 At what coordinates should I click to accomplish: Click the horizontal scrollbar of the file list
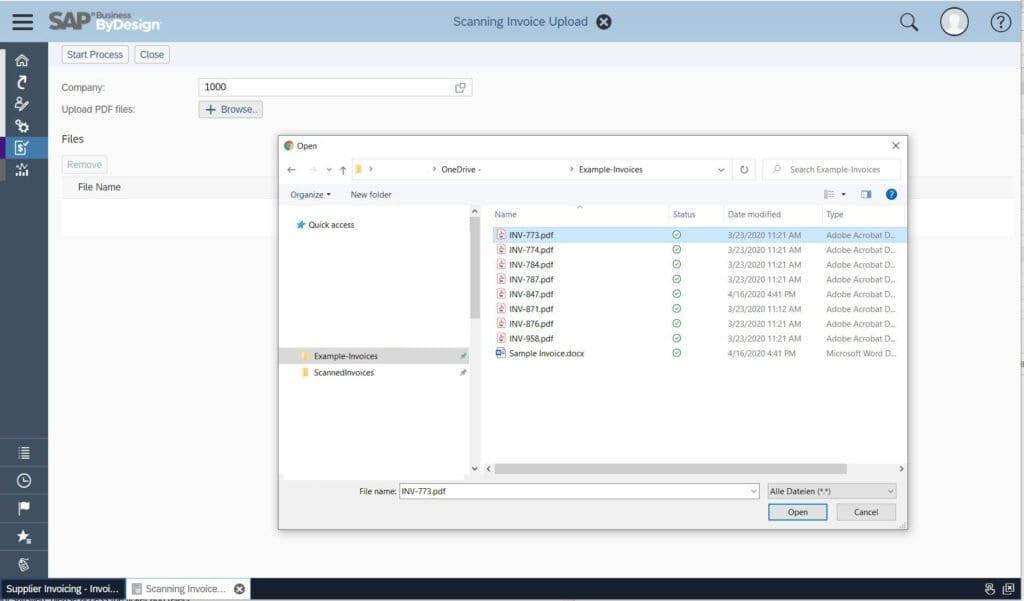coord(671,469)
